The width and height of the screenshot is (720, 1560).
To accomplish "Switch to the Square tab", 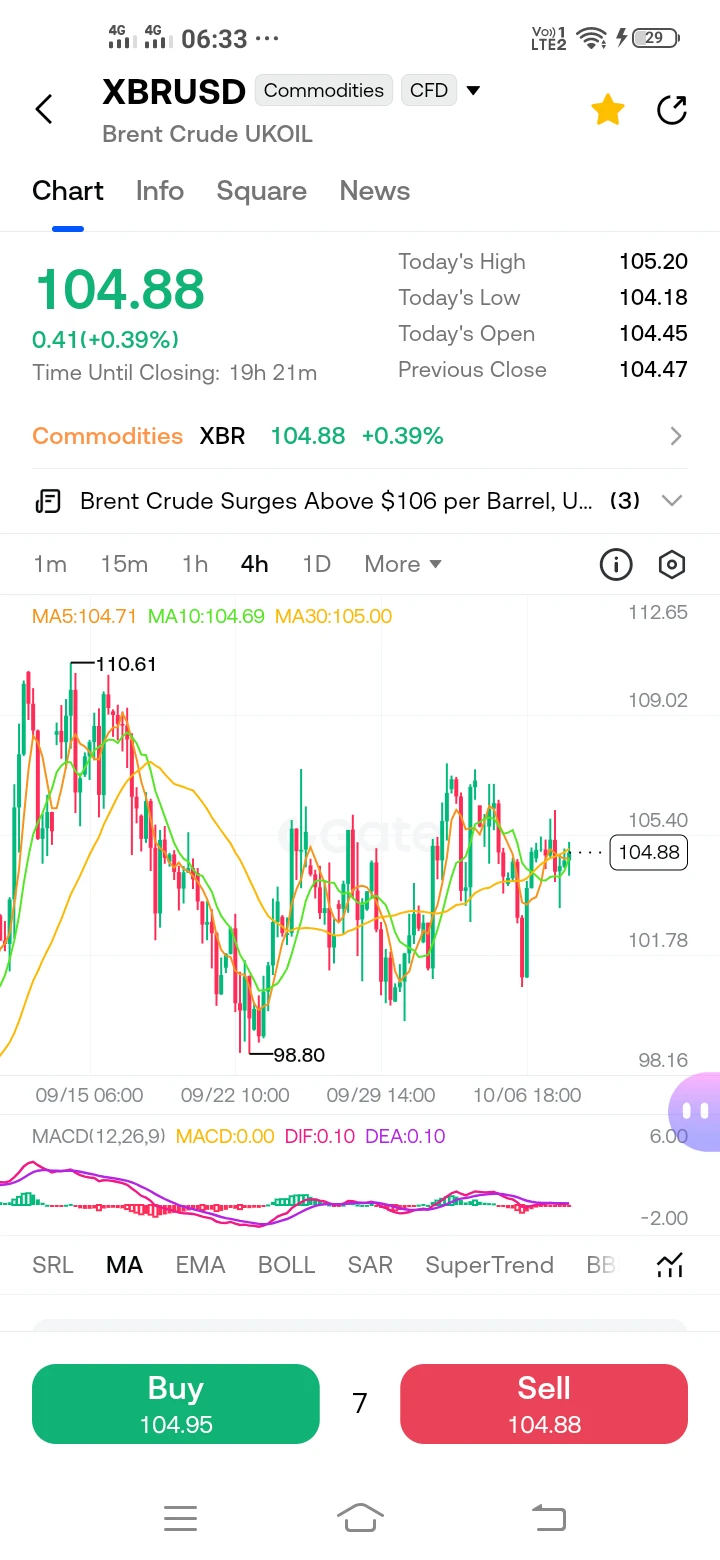I will pyautogui.click(x=262, y=191).
